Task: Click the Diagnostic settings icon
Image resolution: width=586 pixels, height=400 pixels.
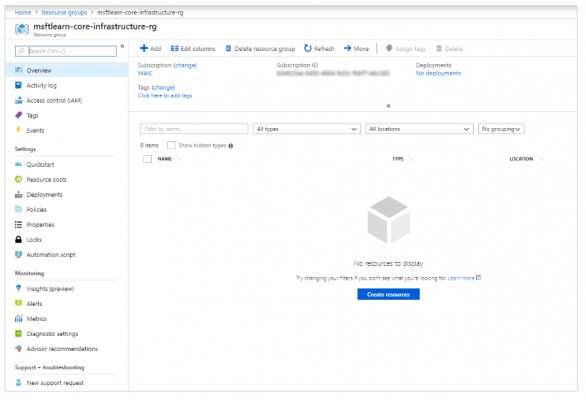Action: pos(18,333)
